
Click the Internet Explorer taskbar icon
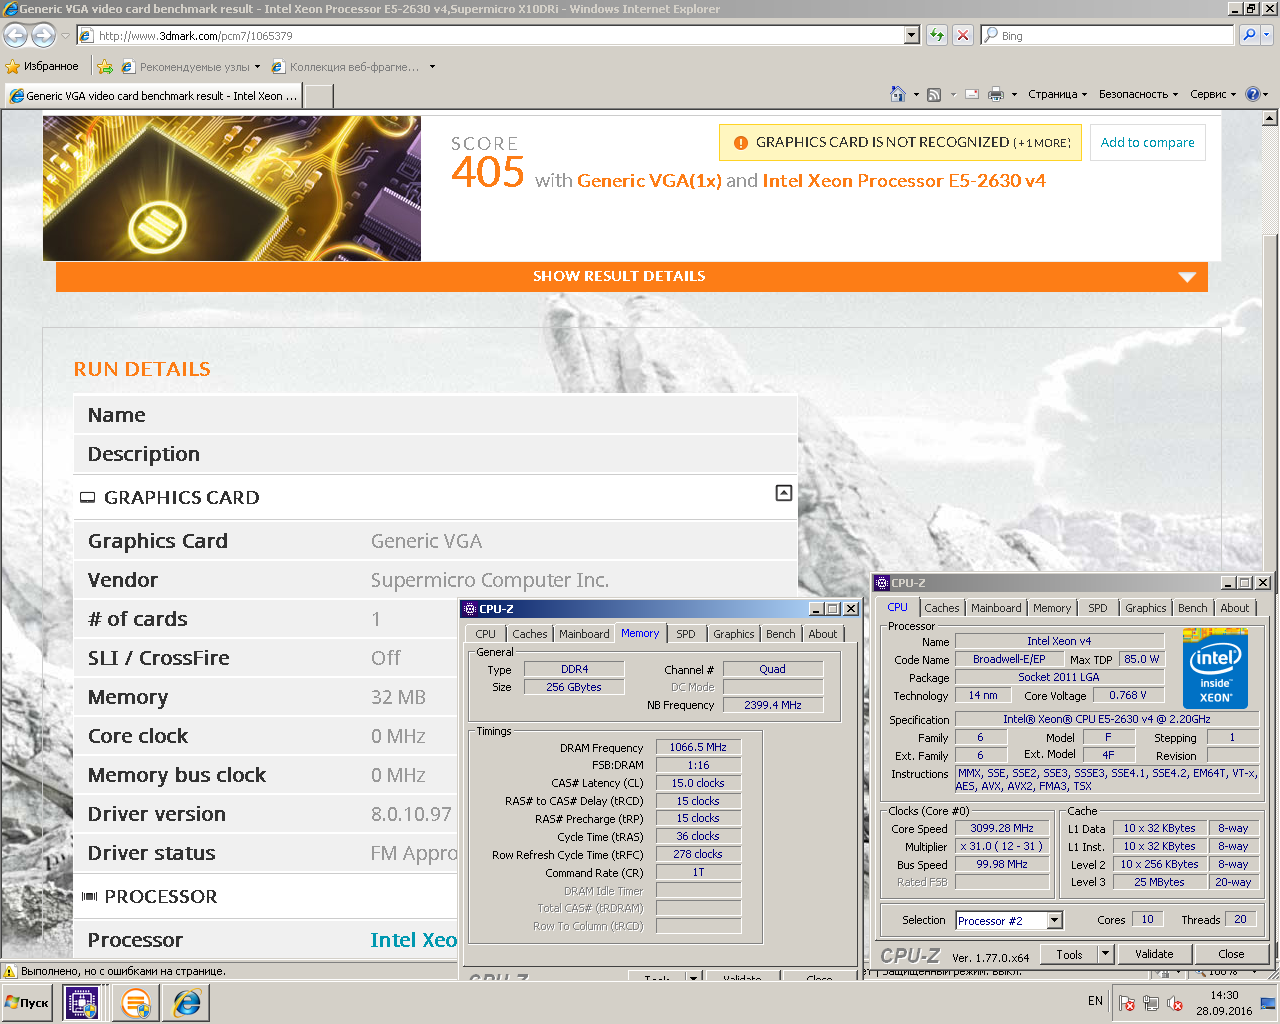(187, 1002)
